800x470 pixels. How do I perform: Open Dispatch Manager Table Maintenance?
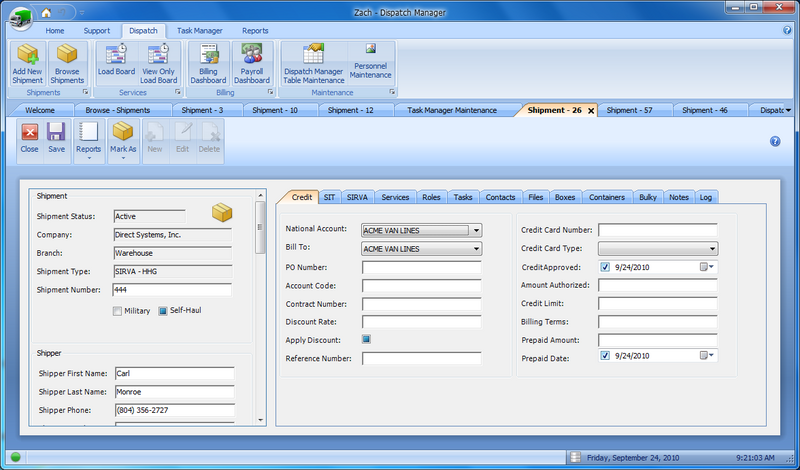click(314, 64)
